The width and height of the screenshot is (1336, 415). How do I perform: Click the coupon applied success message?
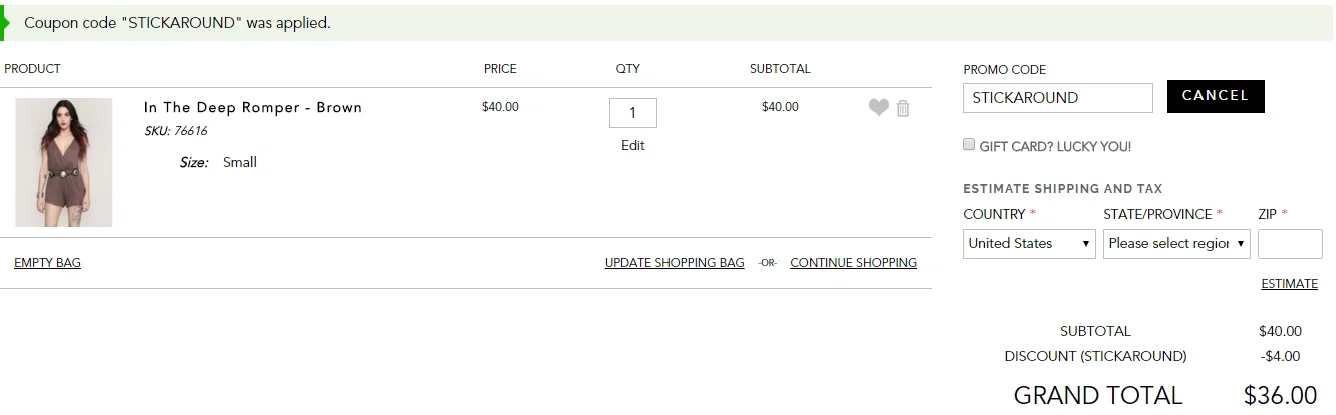[177, 22]
